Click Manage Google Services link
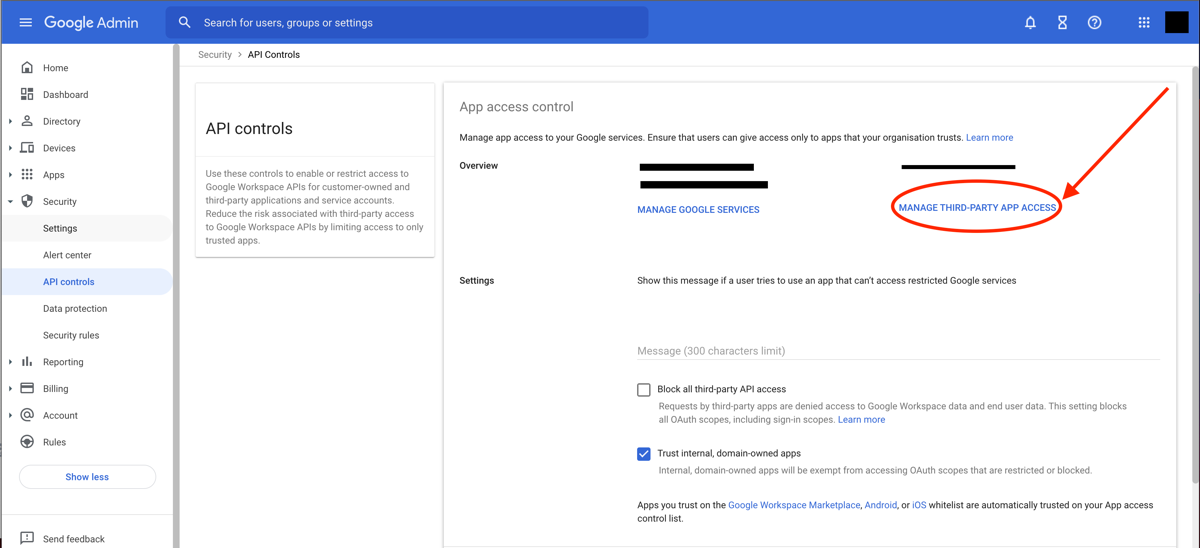Image resolution: width=1200 pixels, height=548 pixels. pos(698,209)
